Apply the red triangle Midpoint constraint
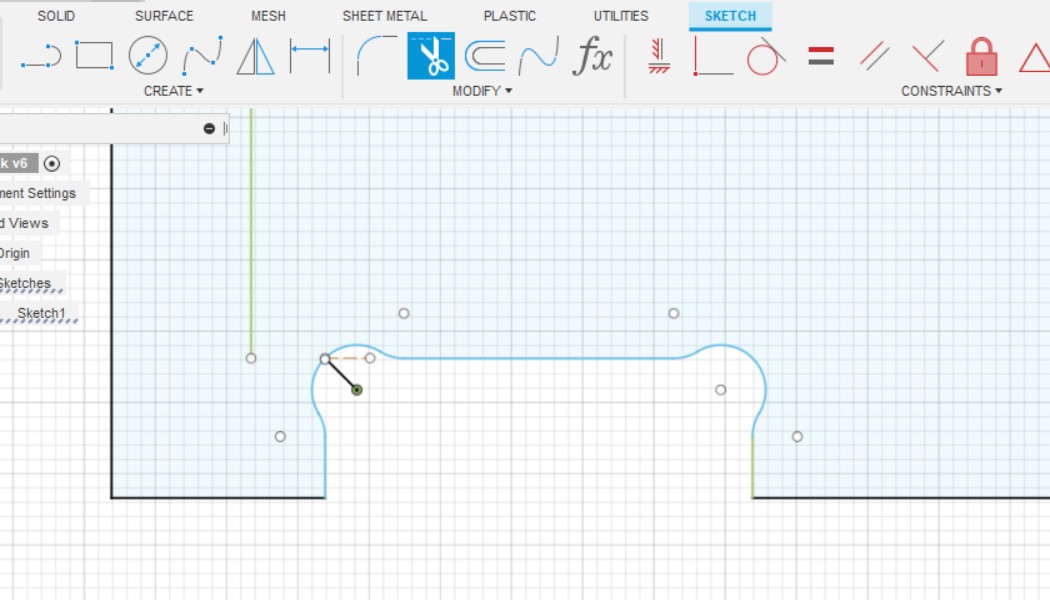The height and width of the screenshot is (600, 1050). coord(1035,58)
